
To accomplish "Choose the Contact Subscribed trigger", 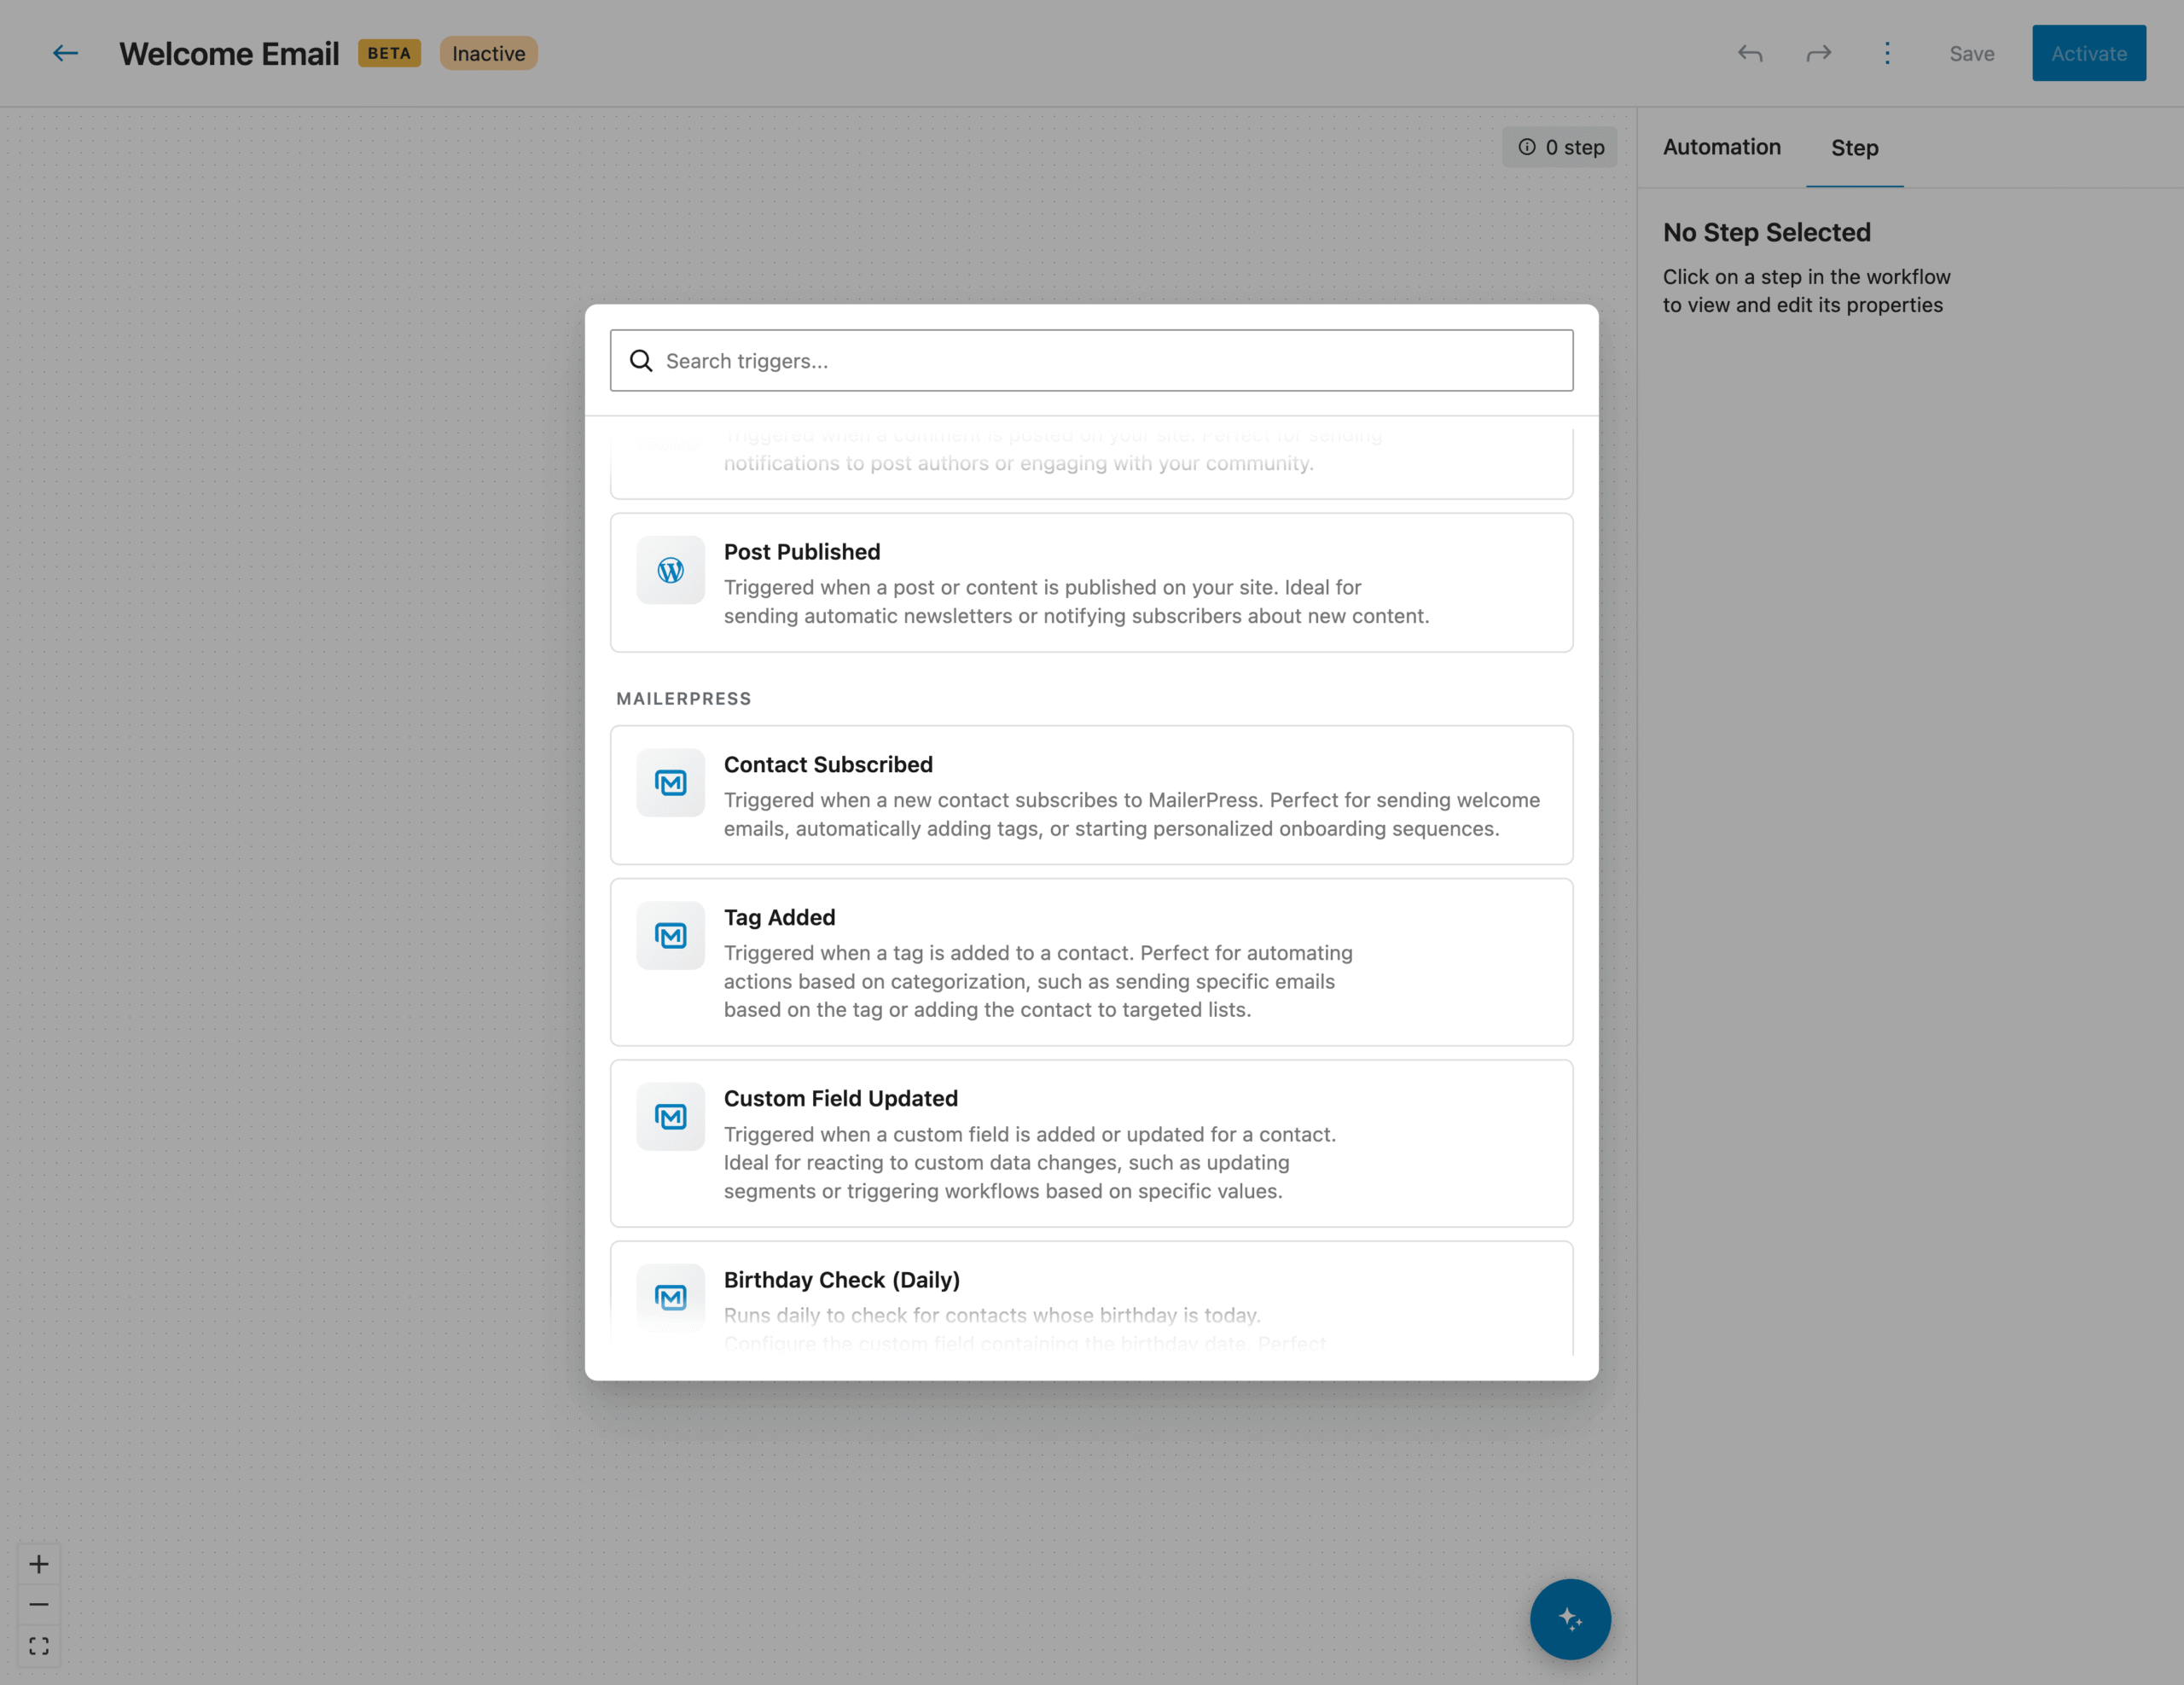I will (x=1091, y=795).
